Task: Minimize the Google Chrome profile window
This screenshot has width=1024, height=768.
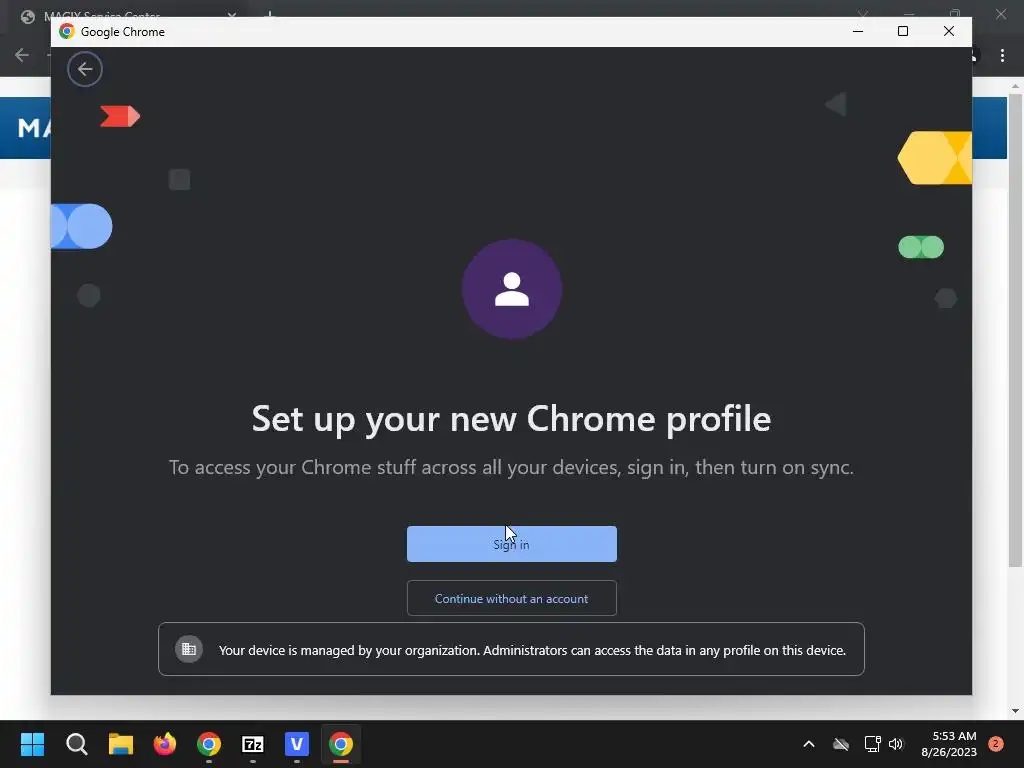Action: coord(858,31)
